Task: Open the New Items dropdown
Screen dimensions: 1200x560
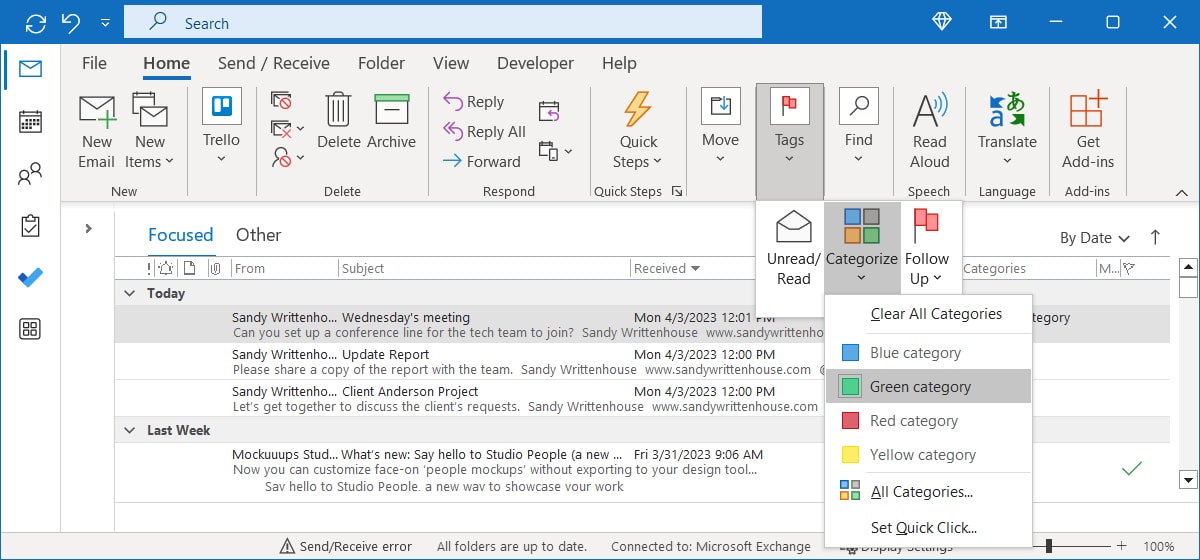Action: (x=150, y=131)
